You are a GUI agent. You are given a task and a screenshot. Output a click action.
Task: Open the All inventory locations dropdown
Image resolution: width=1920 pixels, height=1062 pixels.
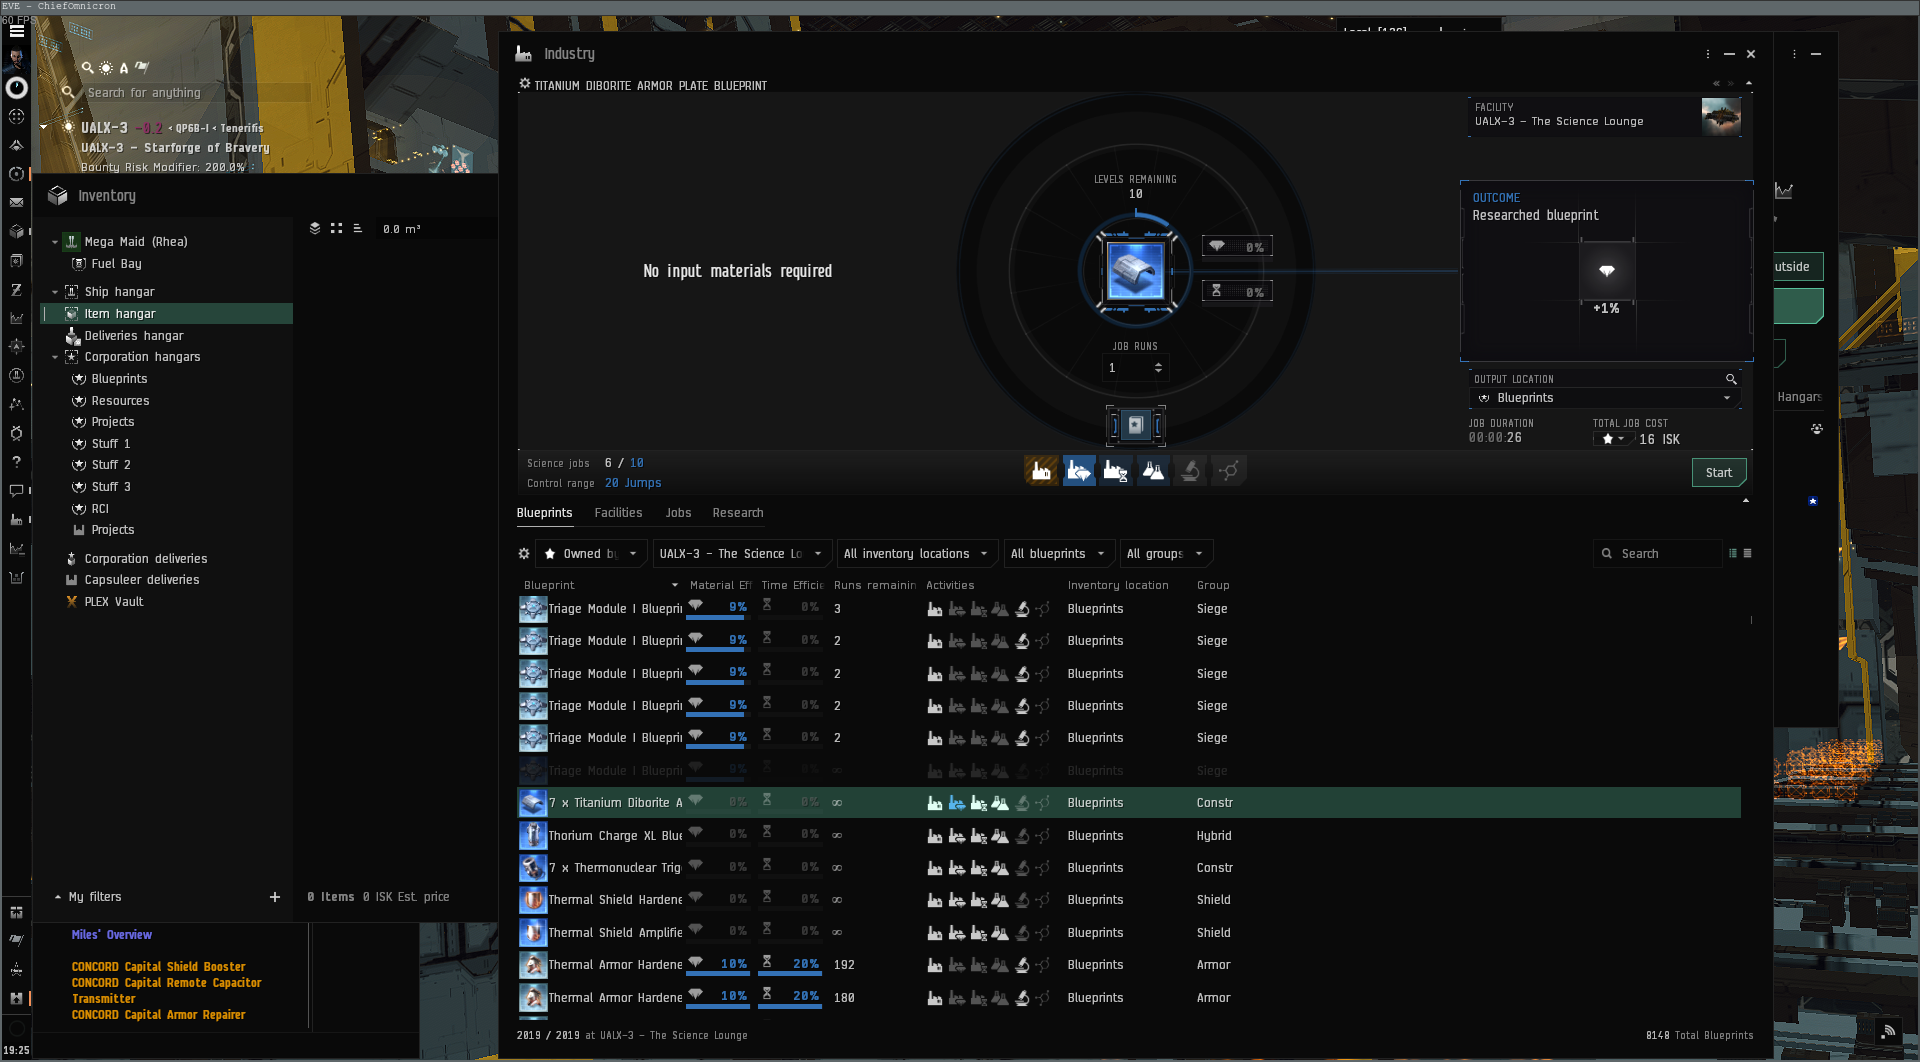(915, 554)
